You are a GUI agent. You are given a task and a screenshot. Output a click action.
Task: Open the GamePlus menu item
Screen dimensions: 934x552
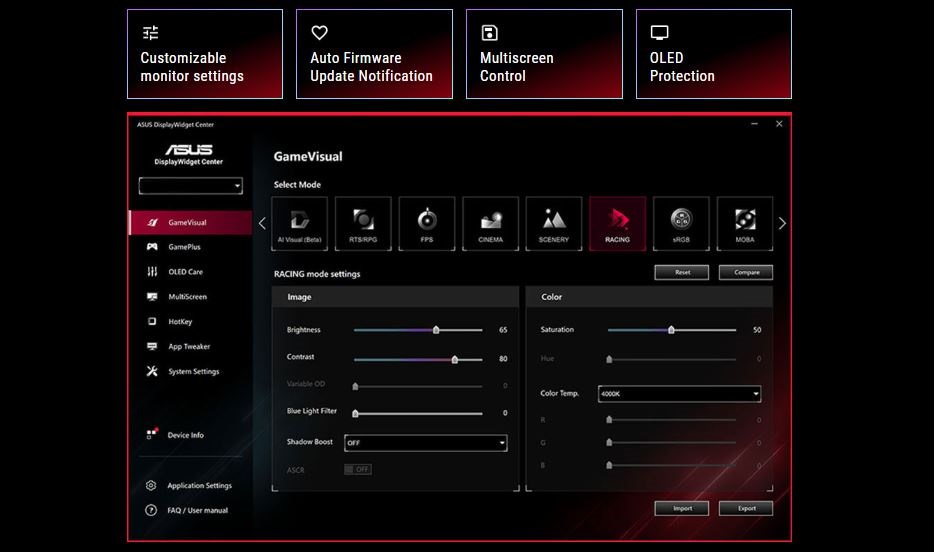coord(184,247)
